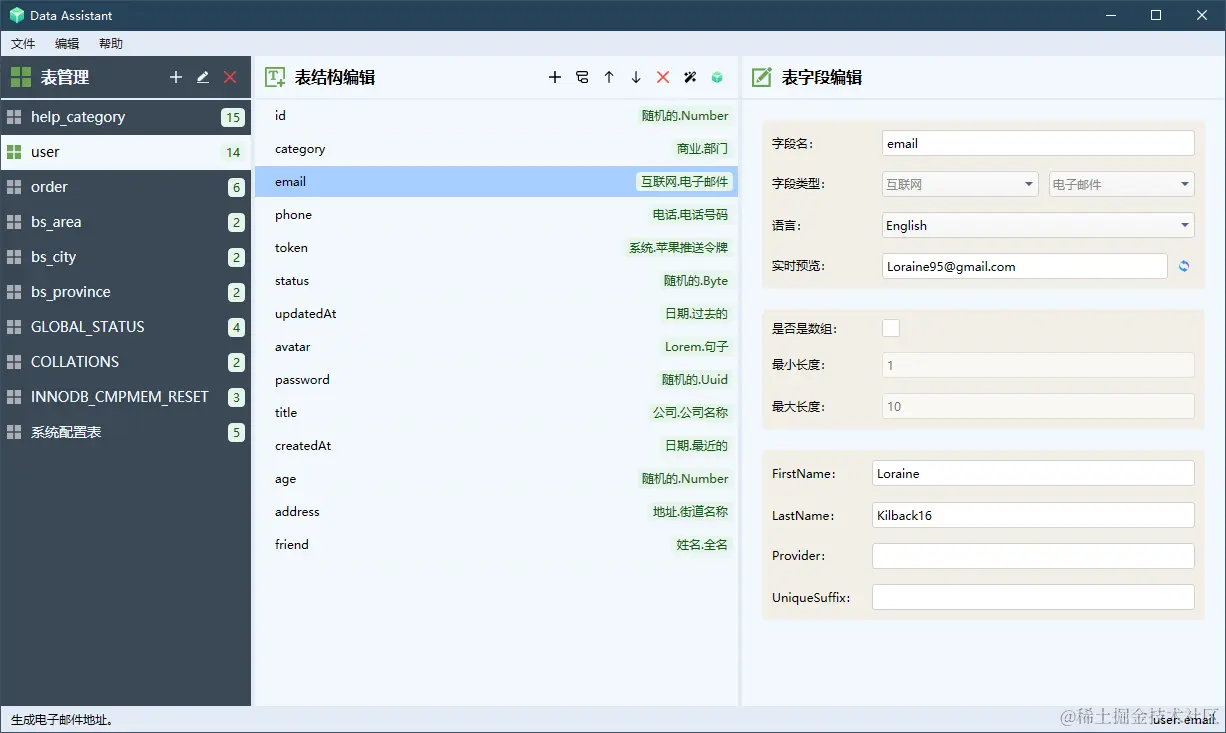Image resolution: width=1226 pixels, height=733 pixels.
Task: Select the user table
Action: (x=125, y=152)
